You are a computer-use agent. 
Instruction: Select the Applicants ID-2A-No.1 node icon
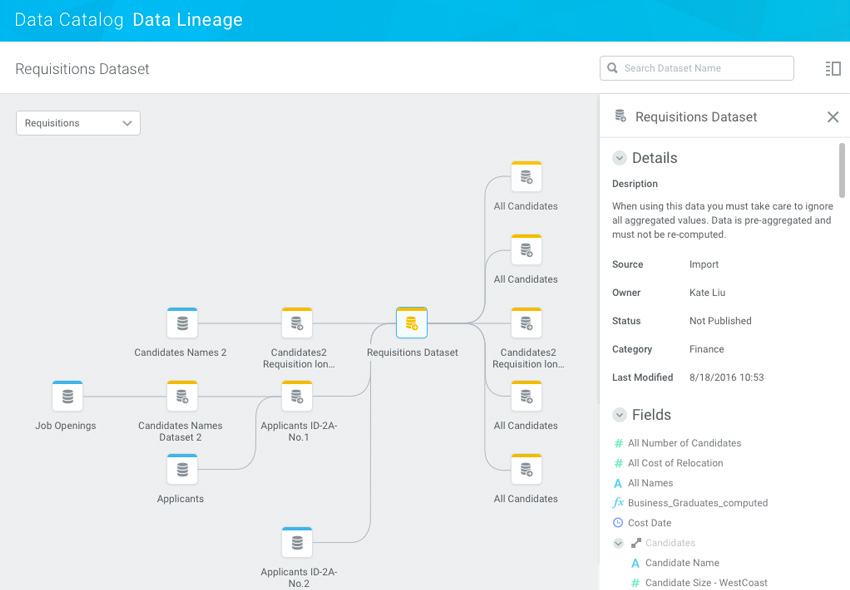(x=297, y=397)
